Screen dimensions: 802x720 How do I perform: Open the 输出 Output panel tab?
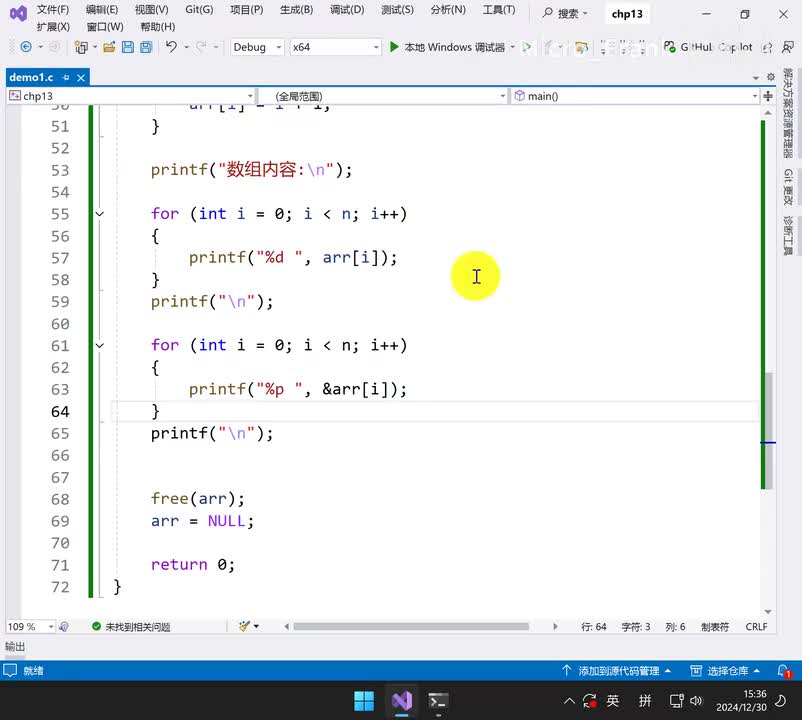[15, 646]
